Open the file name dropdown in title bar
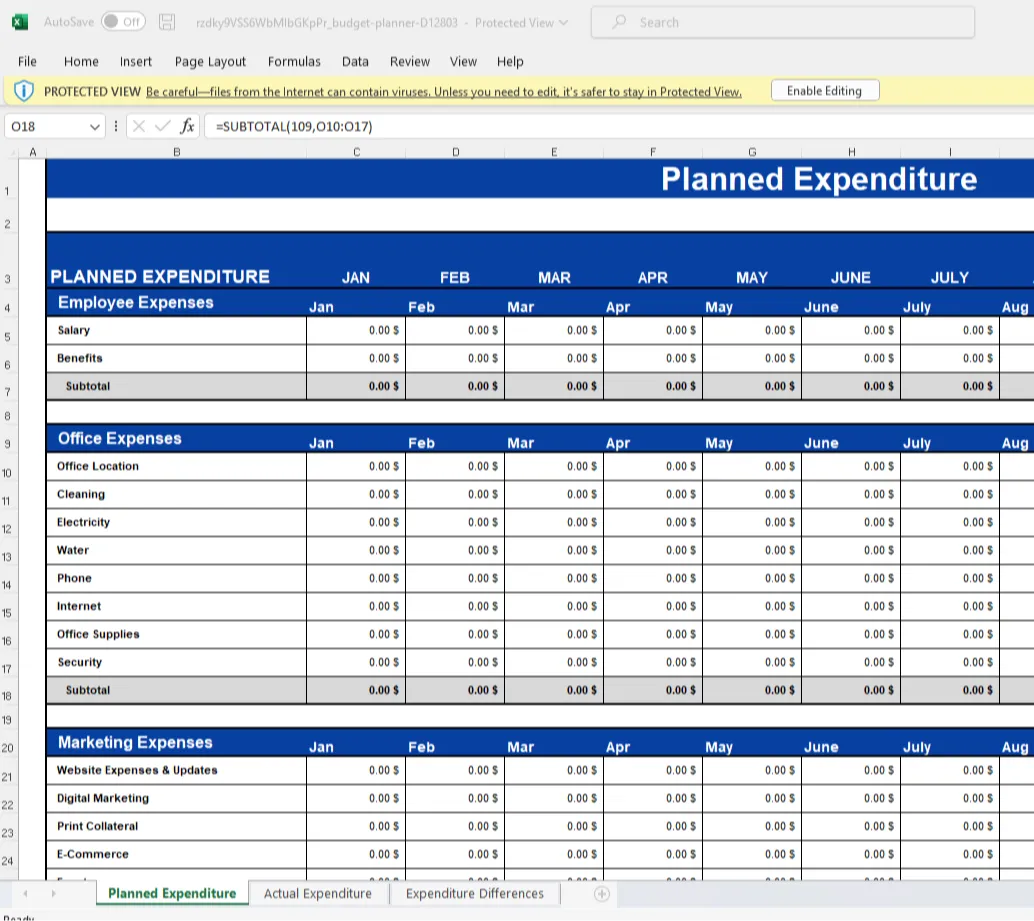This screenshot has width=1034, height=921. click(x=563, y=22)
